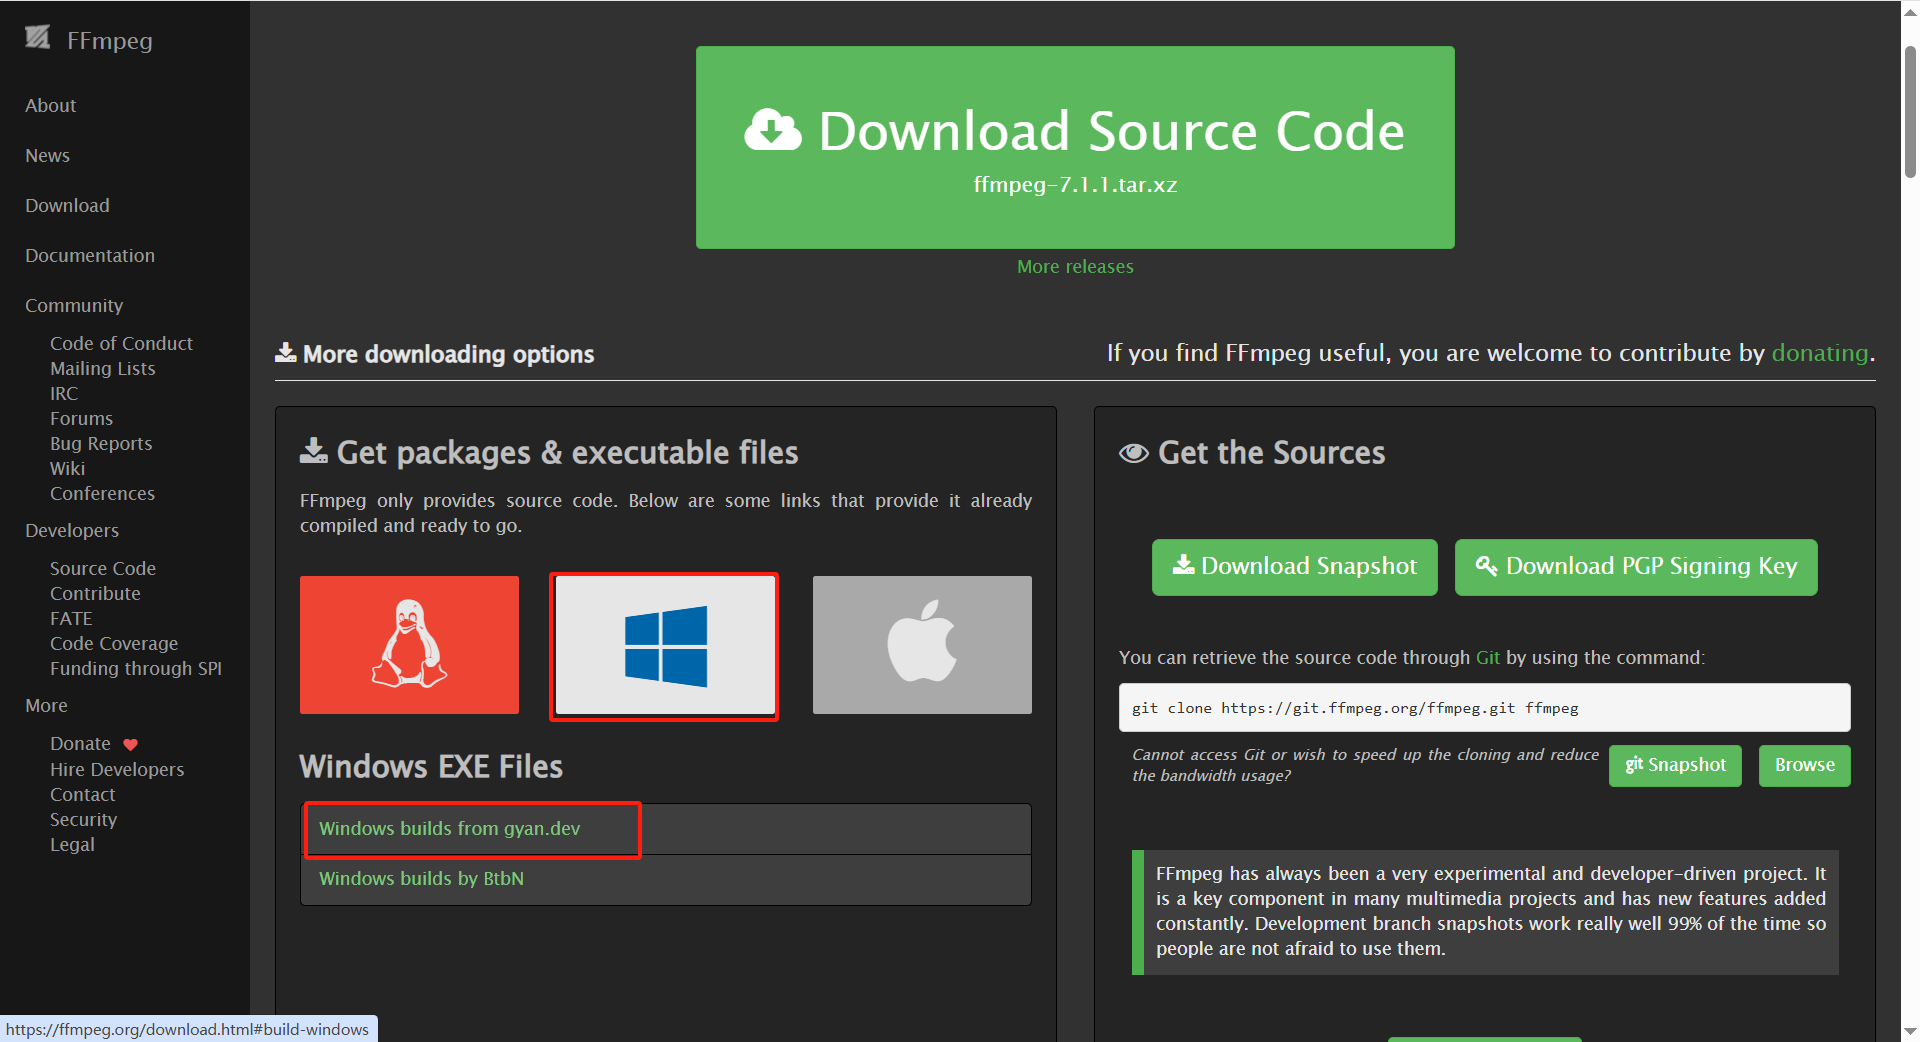The image size is (1920, 1042).
Task: Click the Download Snapshot button
Action: click(x=1294, y=567)
